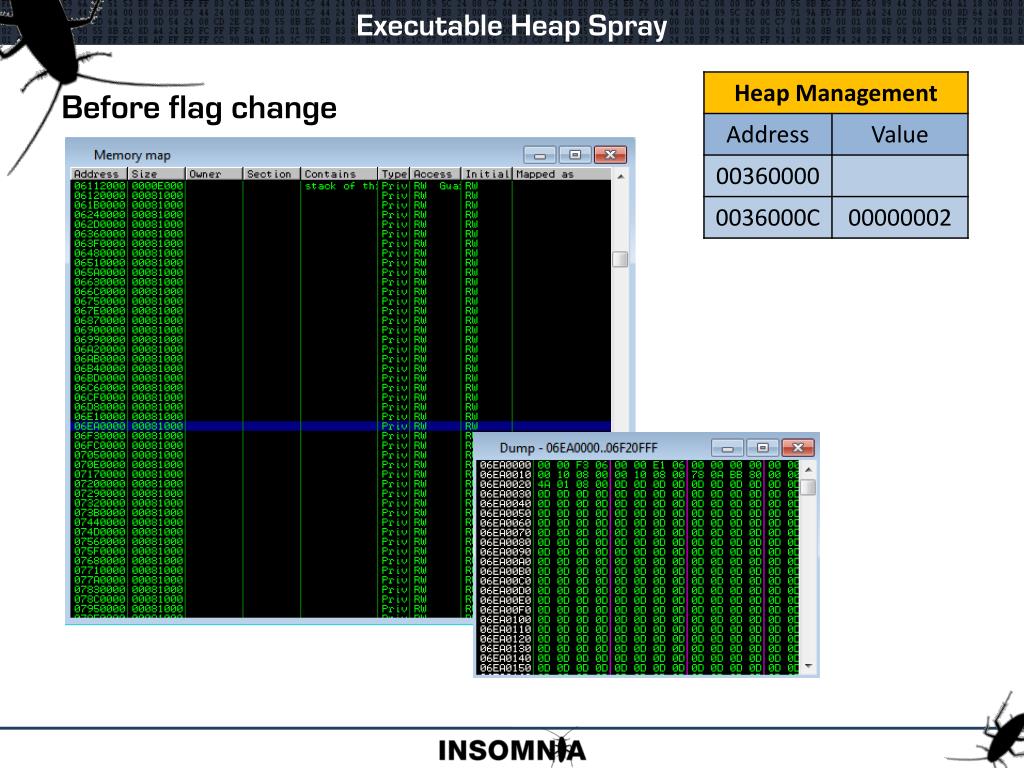Click Heap Management value 00000002
Viewport: 1024px width, 768px height.
(899, 217)
